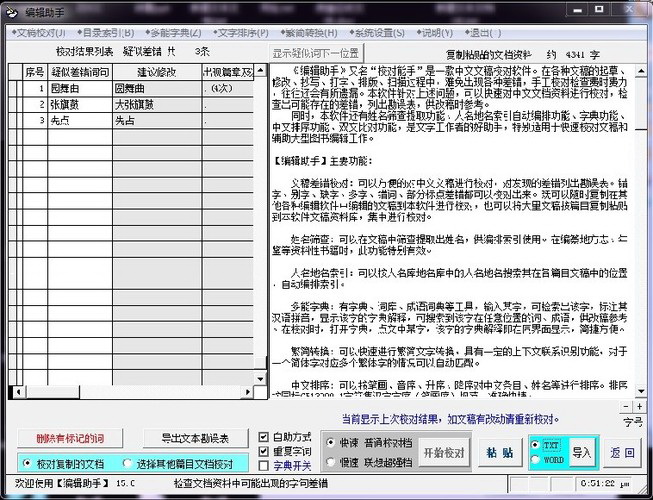653x500 pixels.
Task: Click the 返回 button
Action: tap(623, 453)
